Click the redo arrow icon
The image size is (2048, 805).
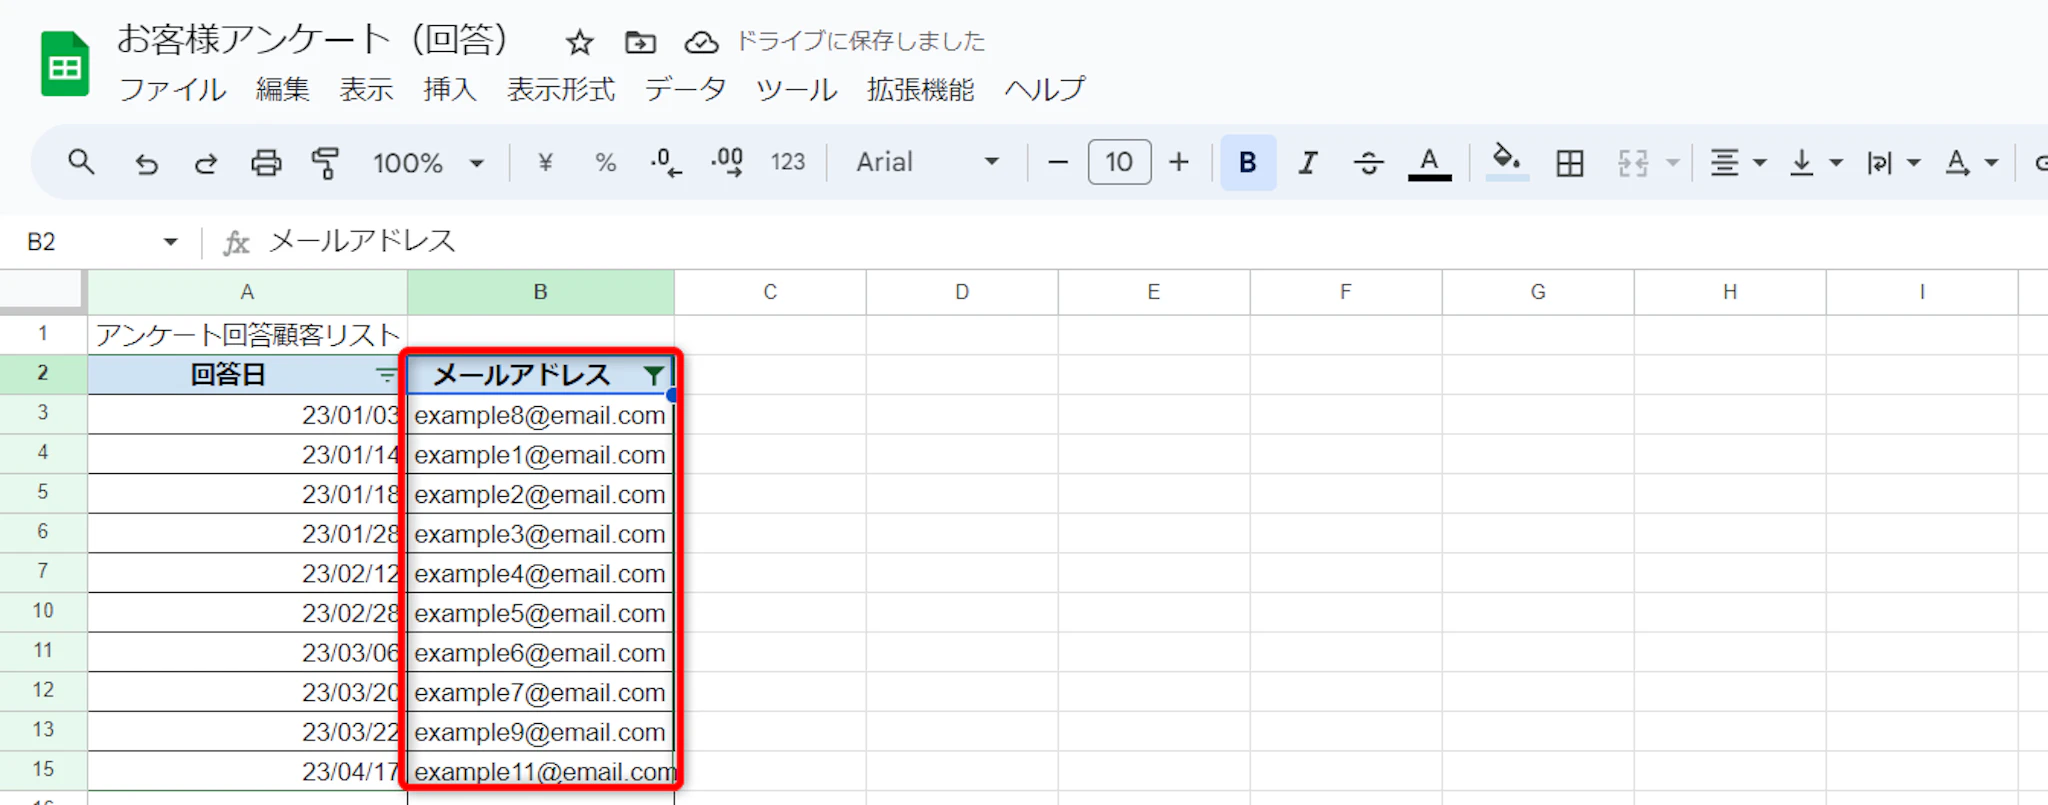(206, 163)
